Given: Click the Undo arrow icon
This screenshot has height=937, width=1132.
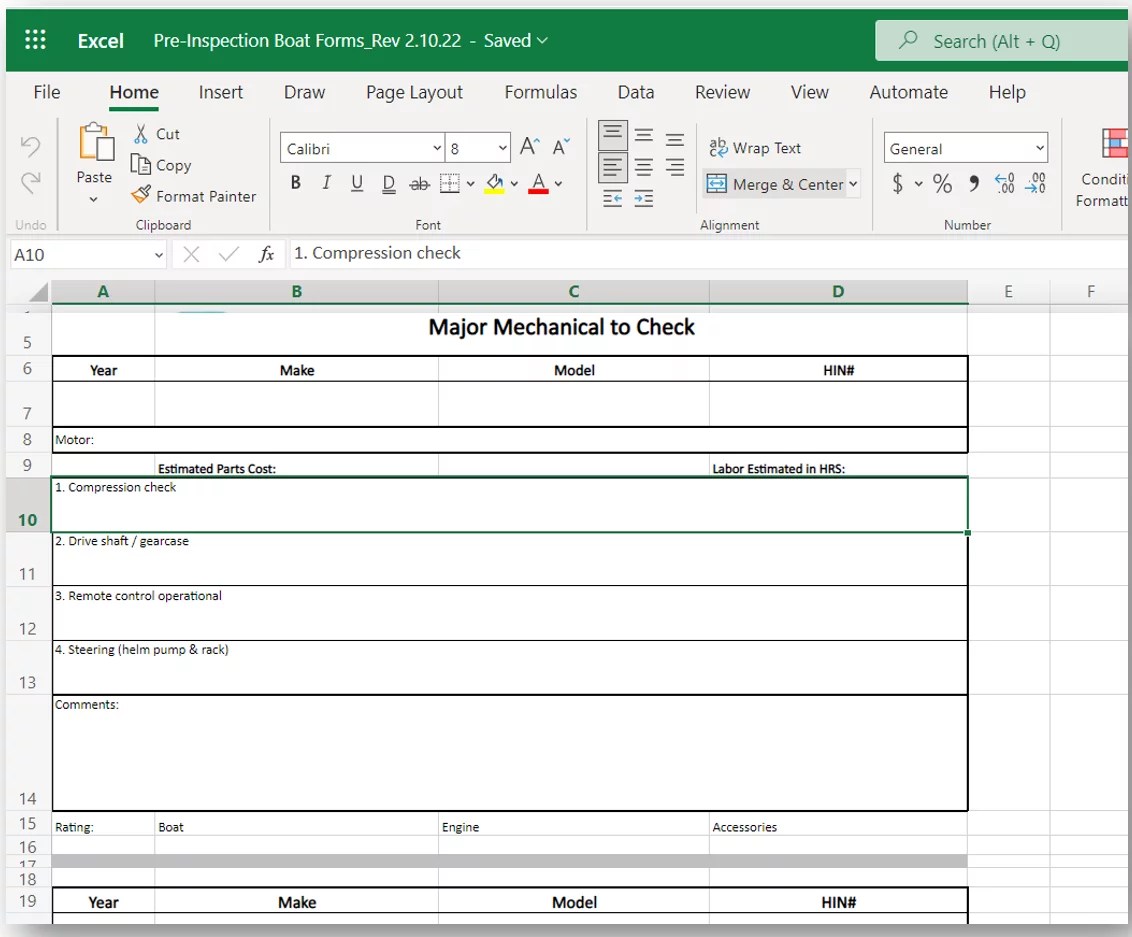Looking at the screenshot, I should coord(30,146).
